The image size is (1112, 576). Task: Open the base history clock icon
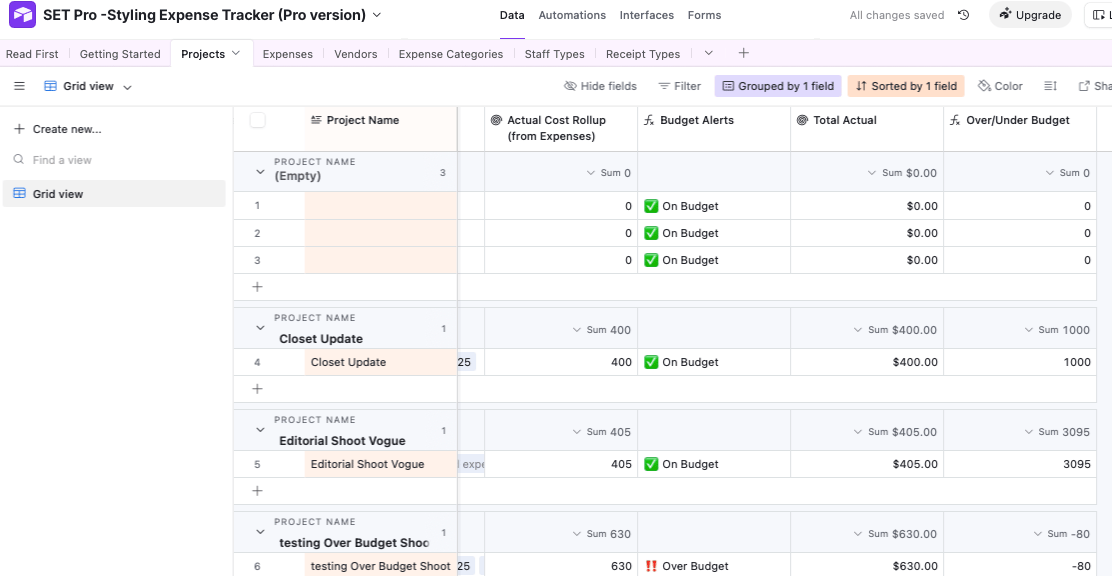point(964,15)
